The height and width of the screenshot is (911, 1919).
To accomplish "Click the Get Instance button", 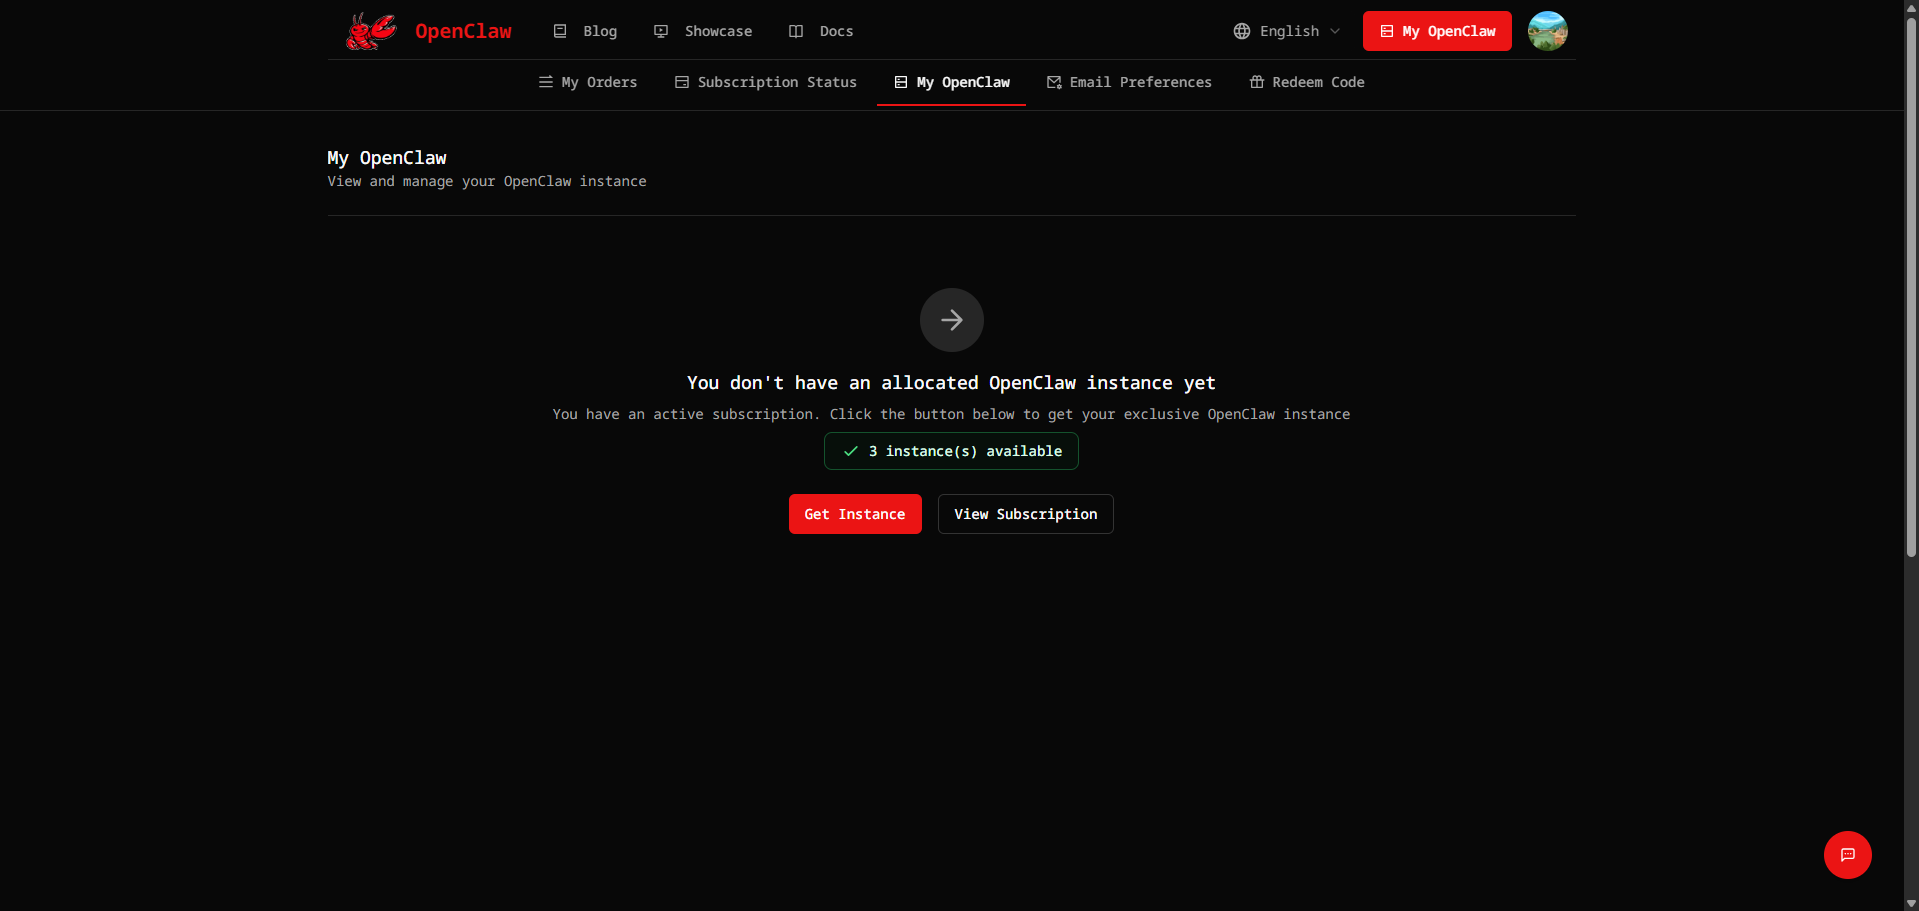I will coord(855,513).
